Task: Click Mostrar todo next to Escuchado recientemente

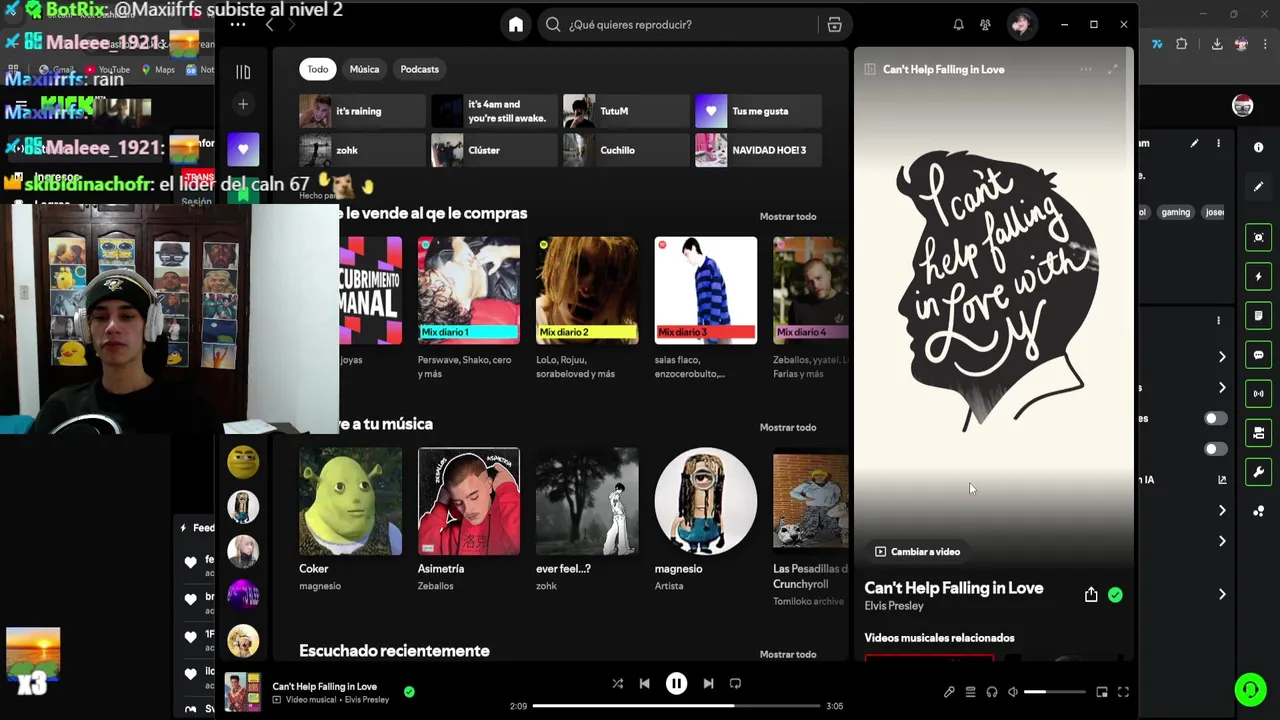Action: [x=788, y=654]
